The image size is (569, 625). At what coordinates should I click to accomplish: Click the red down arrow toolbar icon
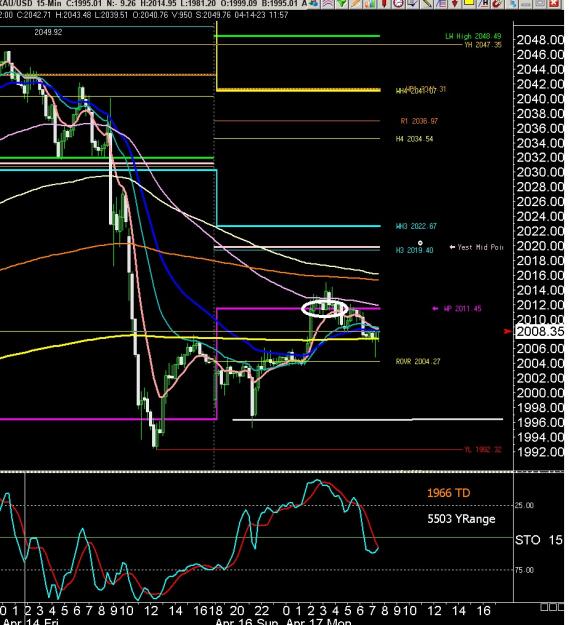point(455,4)
